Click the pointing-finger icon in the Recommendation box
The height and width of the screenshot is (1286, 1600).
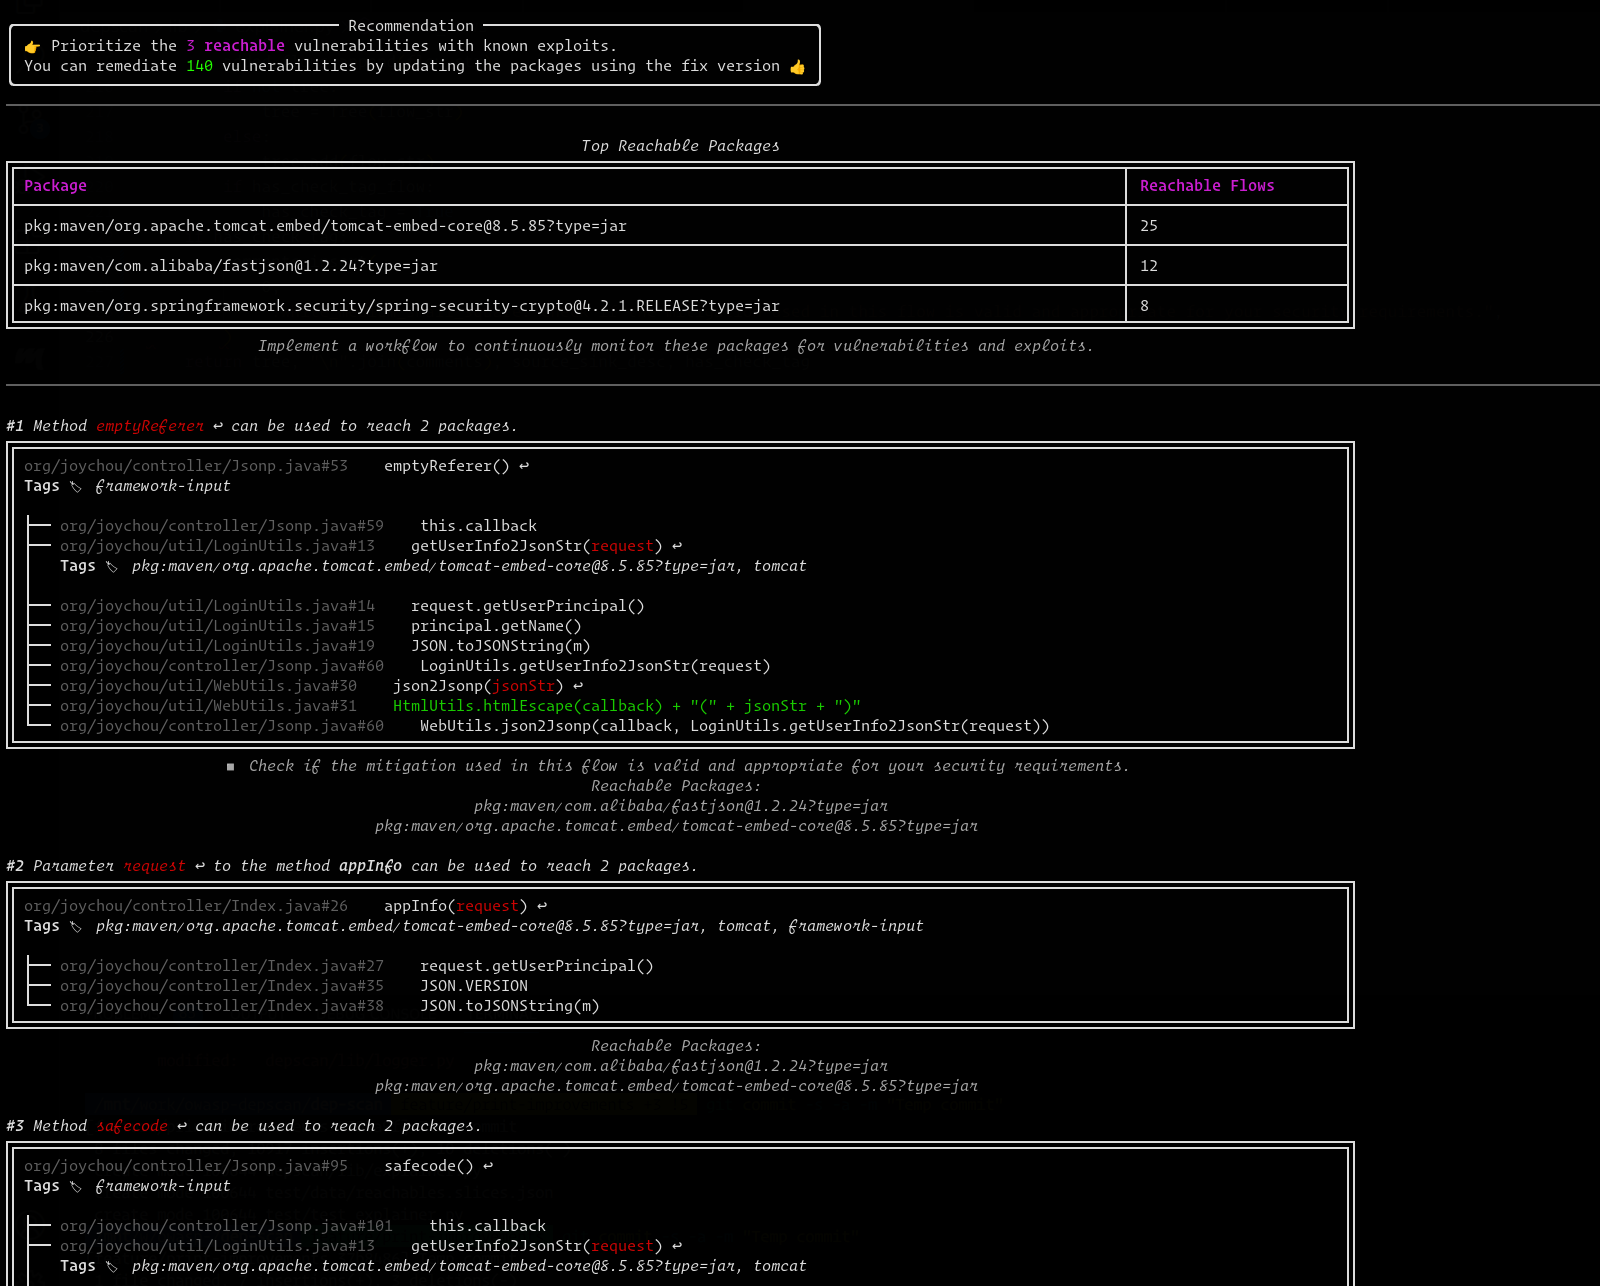pos(32,45)
